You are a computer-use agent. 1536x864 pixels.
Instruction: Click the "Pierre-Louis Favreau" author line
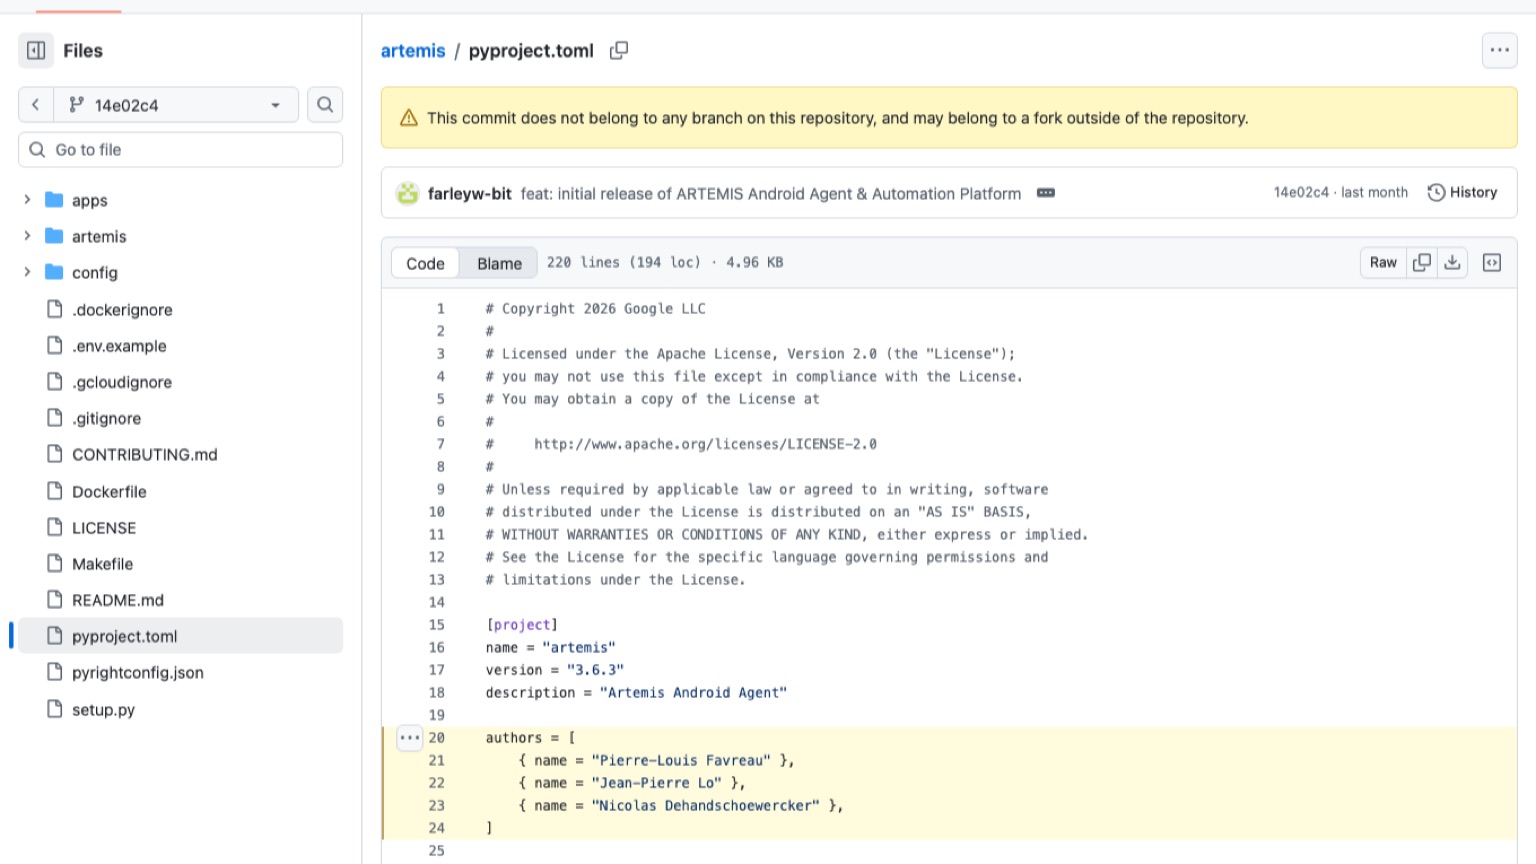click(656, 761)
